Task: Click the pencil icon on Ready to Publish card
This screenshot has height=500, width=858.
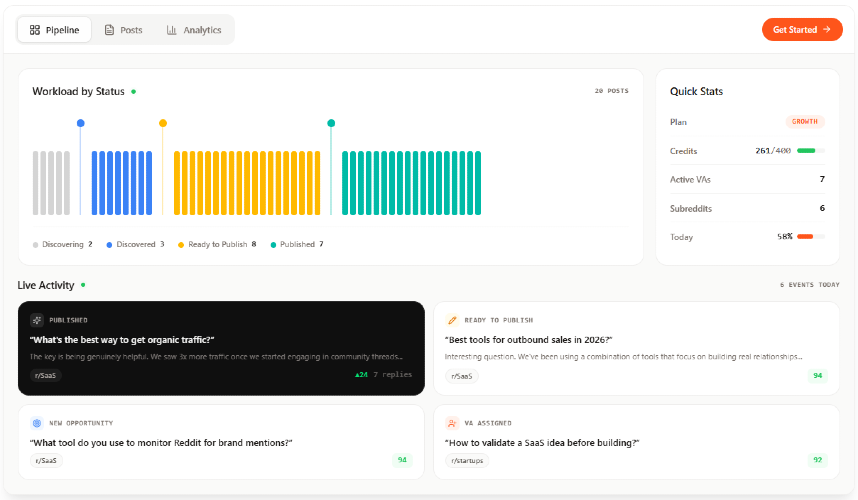Action: pos(453,320)
